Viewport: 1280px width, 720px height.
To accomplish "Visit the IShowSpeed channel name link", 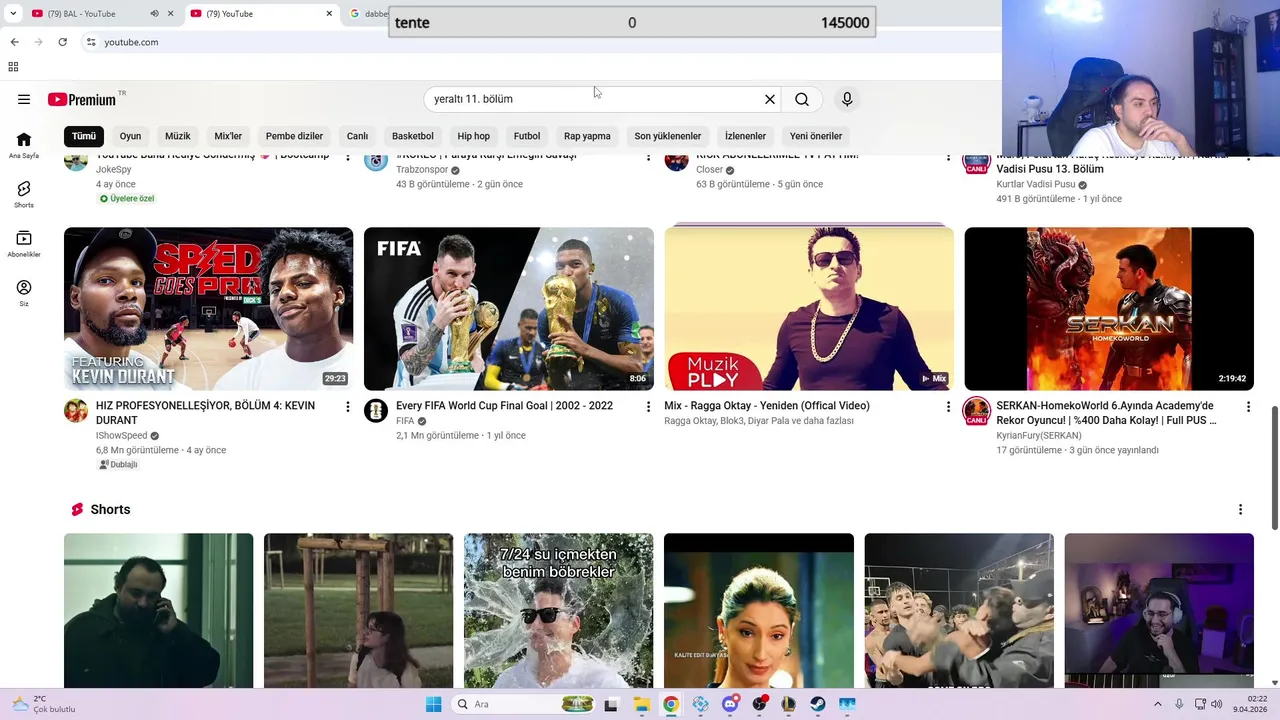I will coord(121,436).
